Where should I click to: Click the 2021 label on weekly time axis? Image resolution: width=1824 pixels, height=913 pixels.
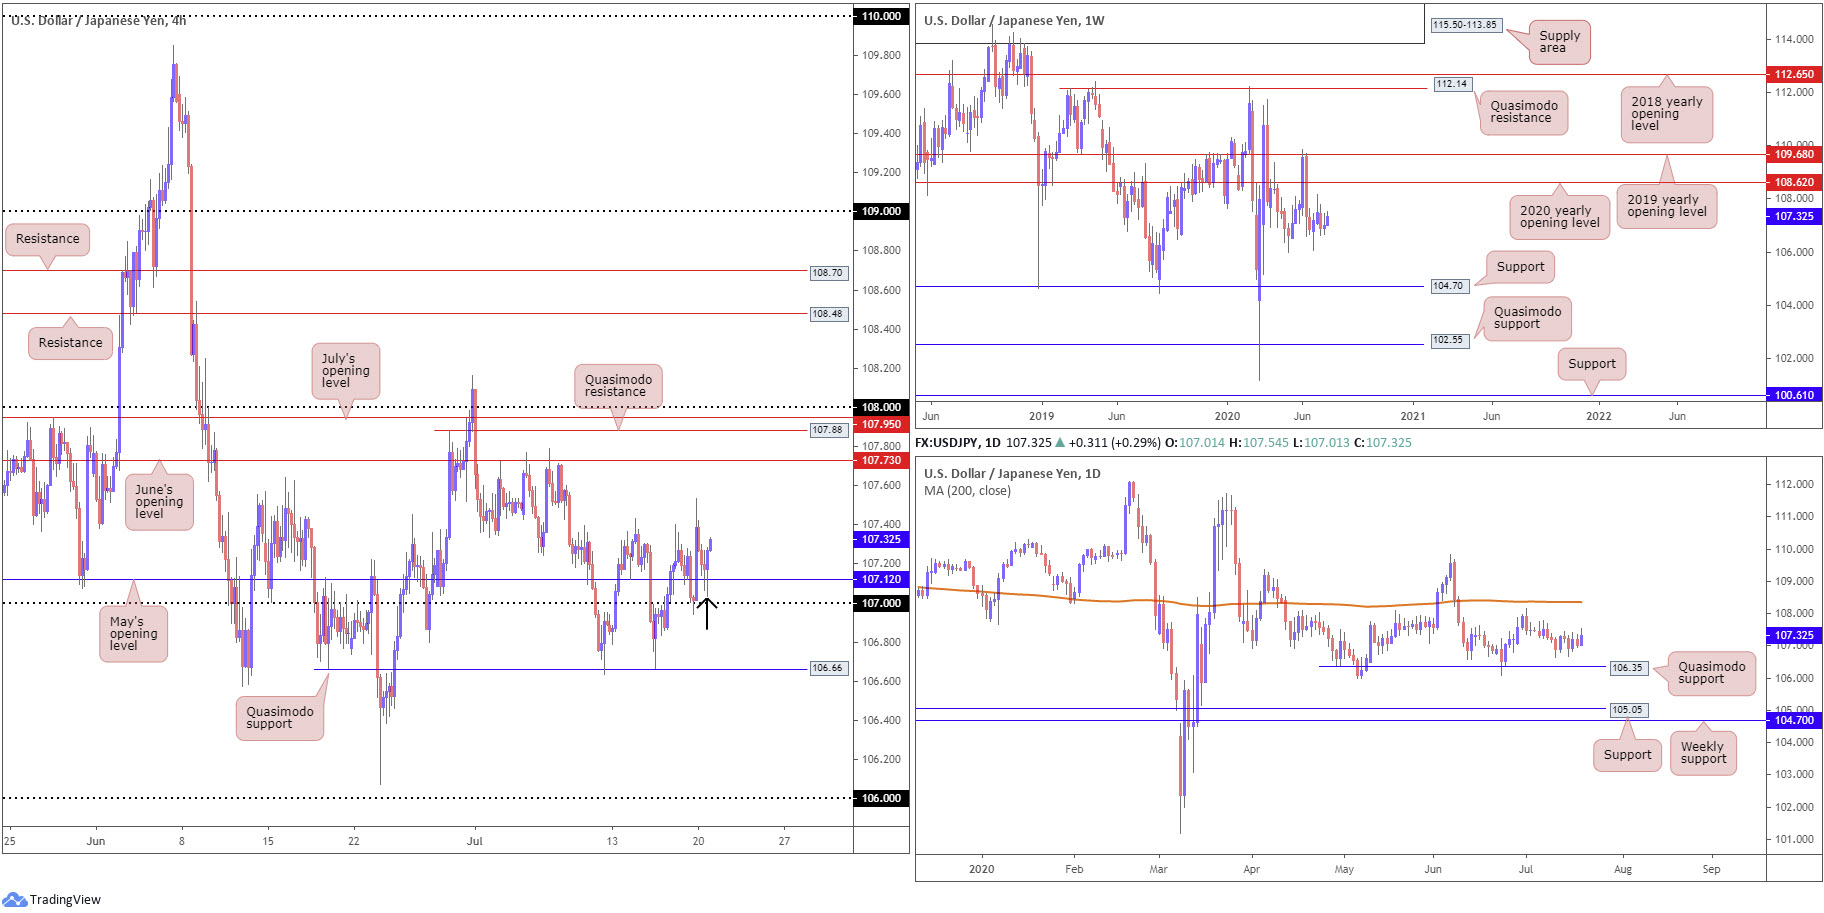(1413, 416)
